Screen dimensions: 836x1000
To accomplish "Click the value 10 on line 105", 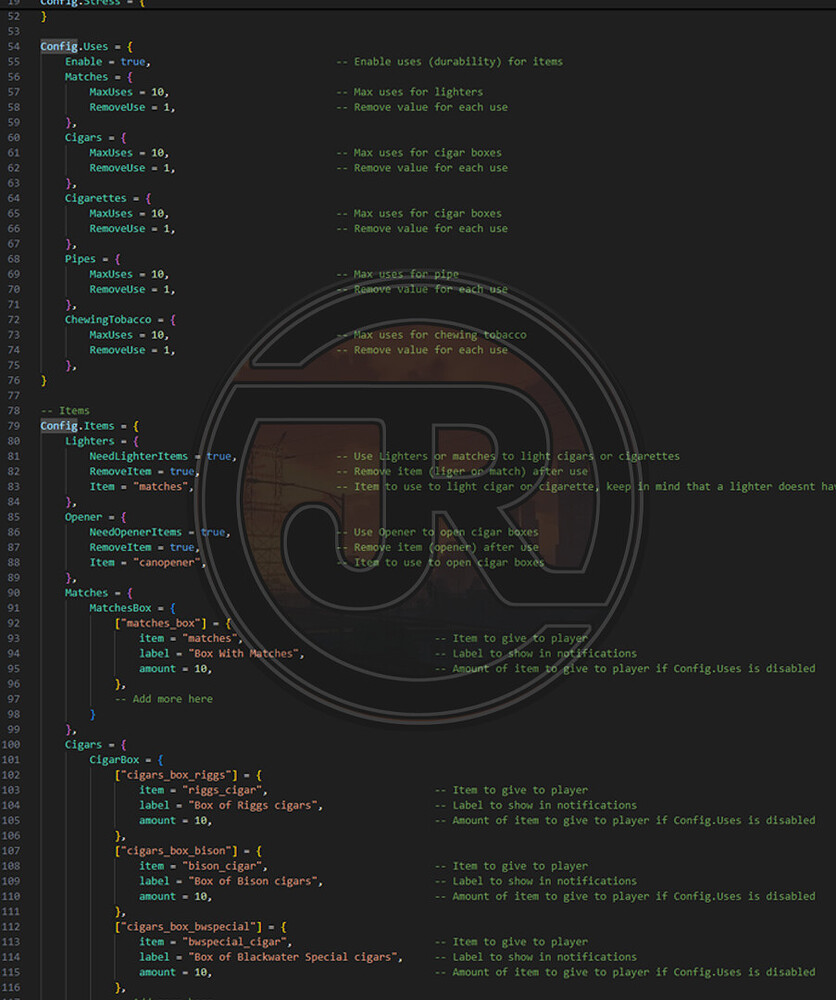I will (x=202, y=821).
